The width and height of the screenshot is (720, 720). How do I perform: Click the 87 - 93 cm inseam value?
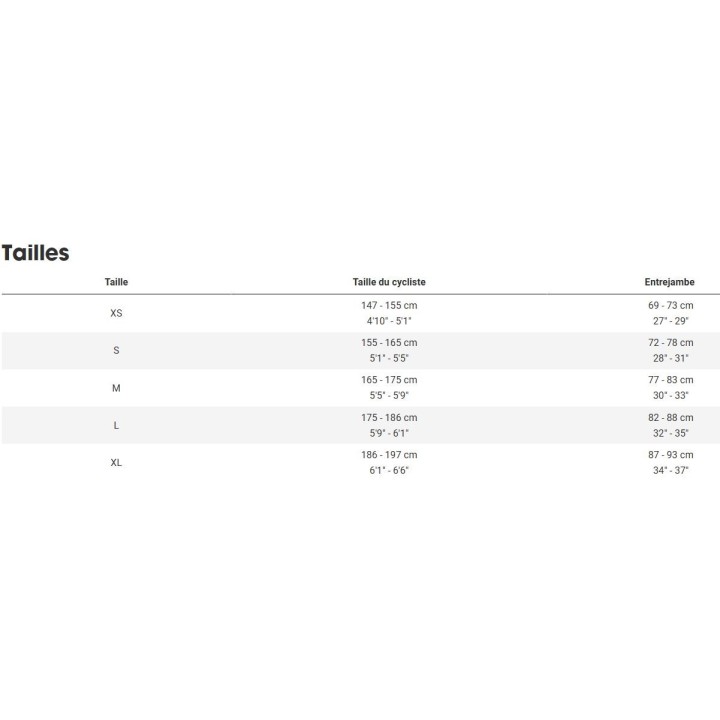pos(669,455)
